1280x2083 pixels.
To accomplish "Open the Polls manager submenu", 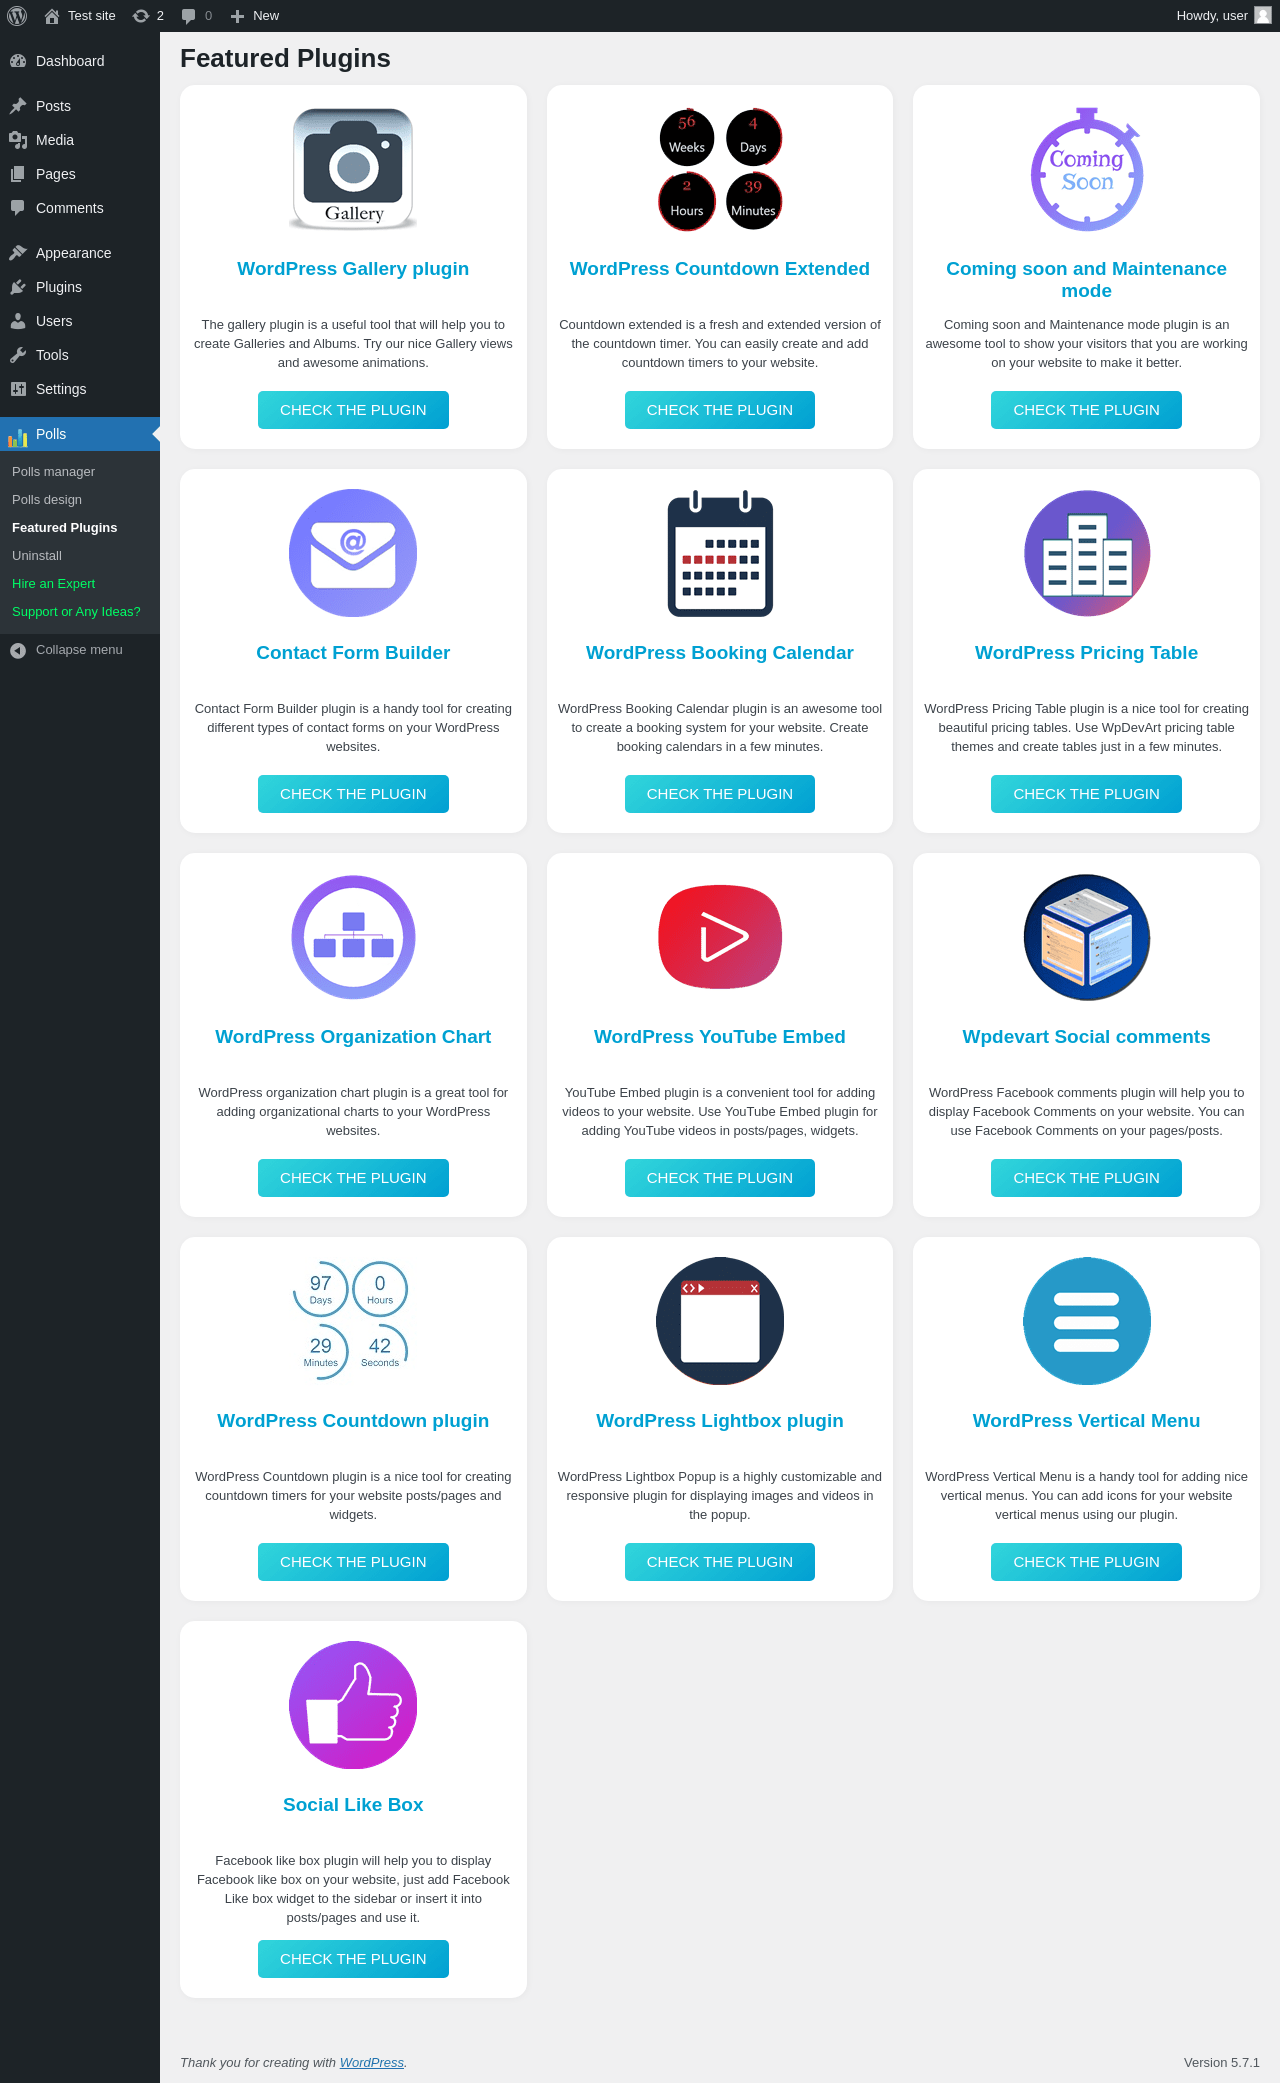I will click(53, 472).
